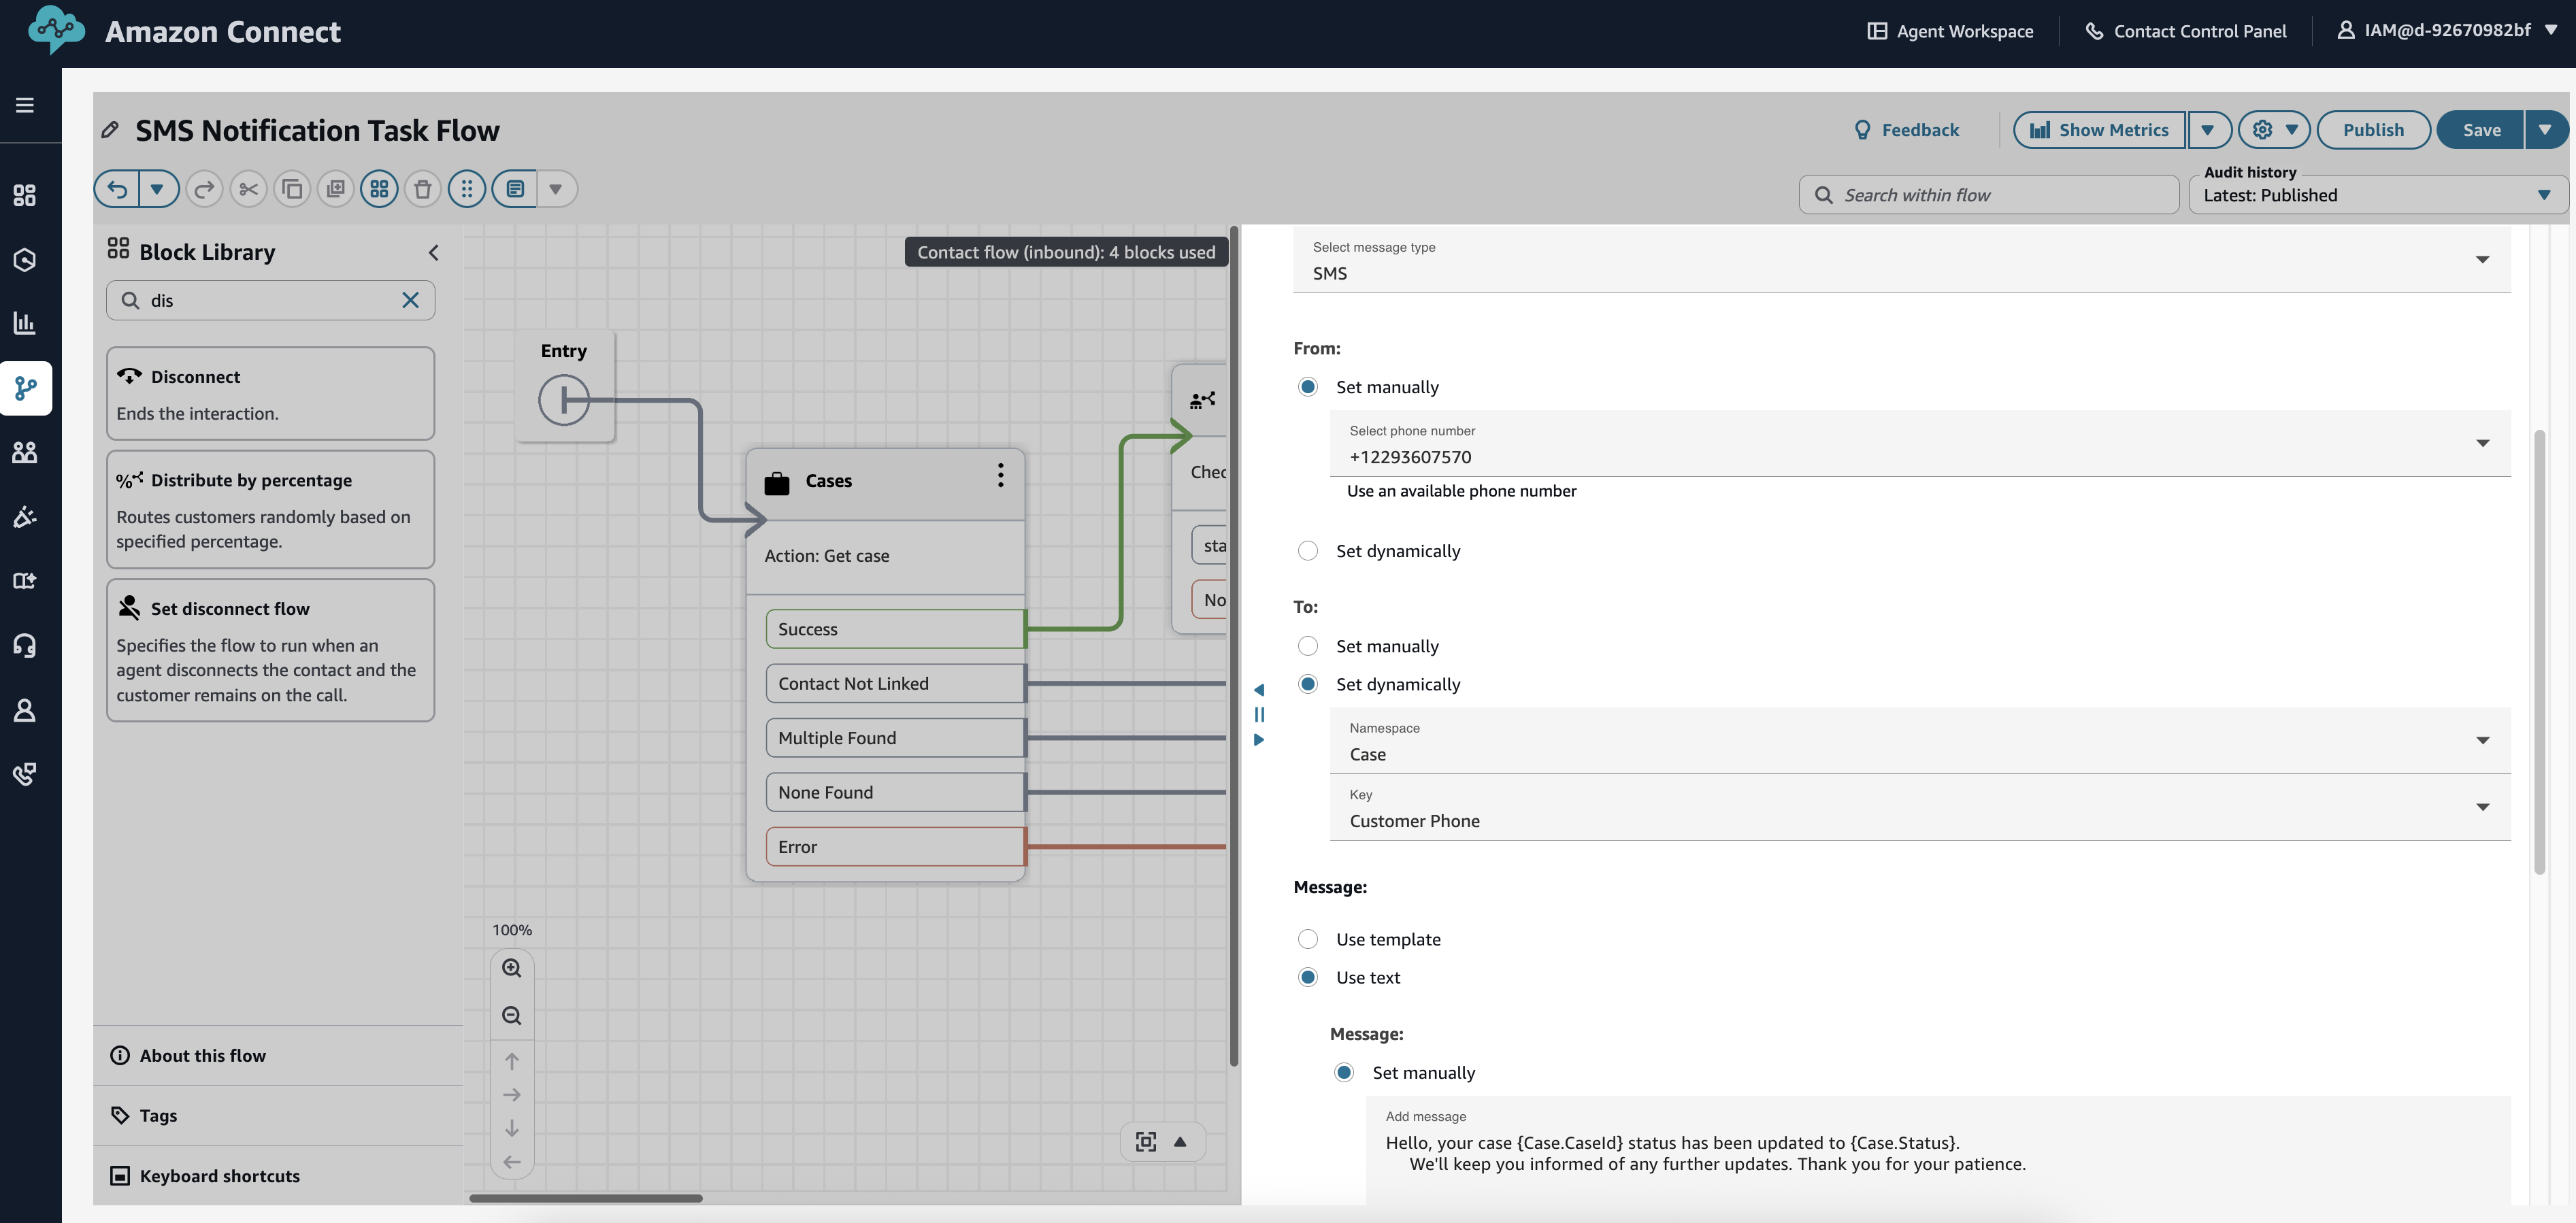Click the undo arrow in the flow toolbar
Screen dimensions: 2576x1223
pos(118,189)
